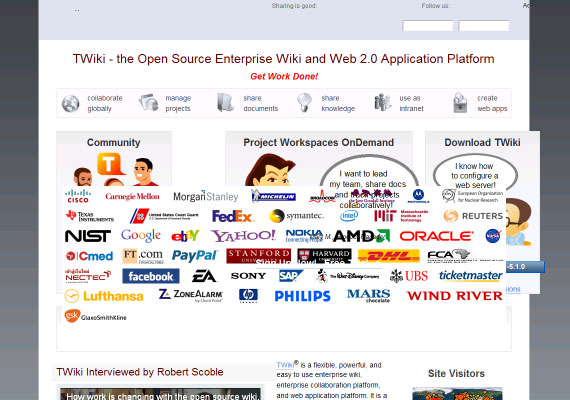The image size is (570, 400).
Task: Click the Intel logo
Action: [349, 216]
